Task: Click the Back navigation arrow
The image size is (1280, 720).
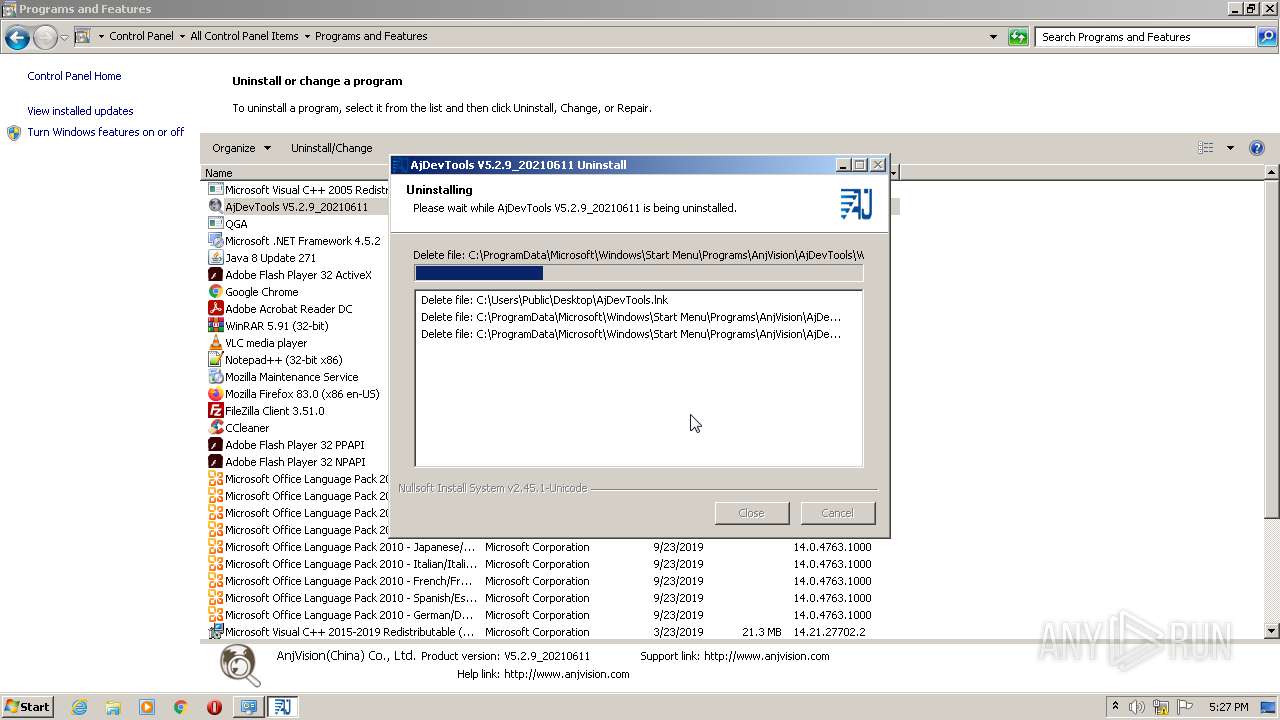Action: (x=17, y=38)
